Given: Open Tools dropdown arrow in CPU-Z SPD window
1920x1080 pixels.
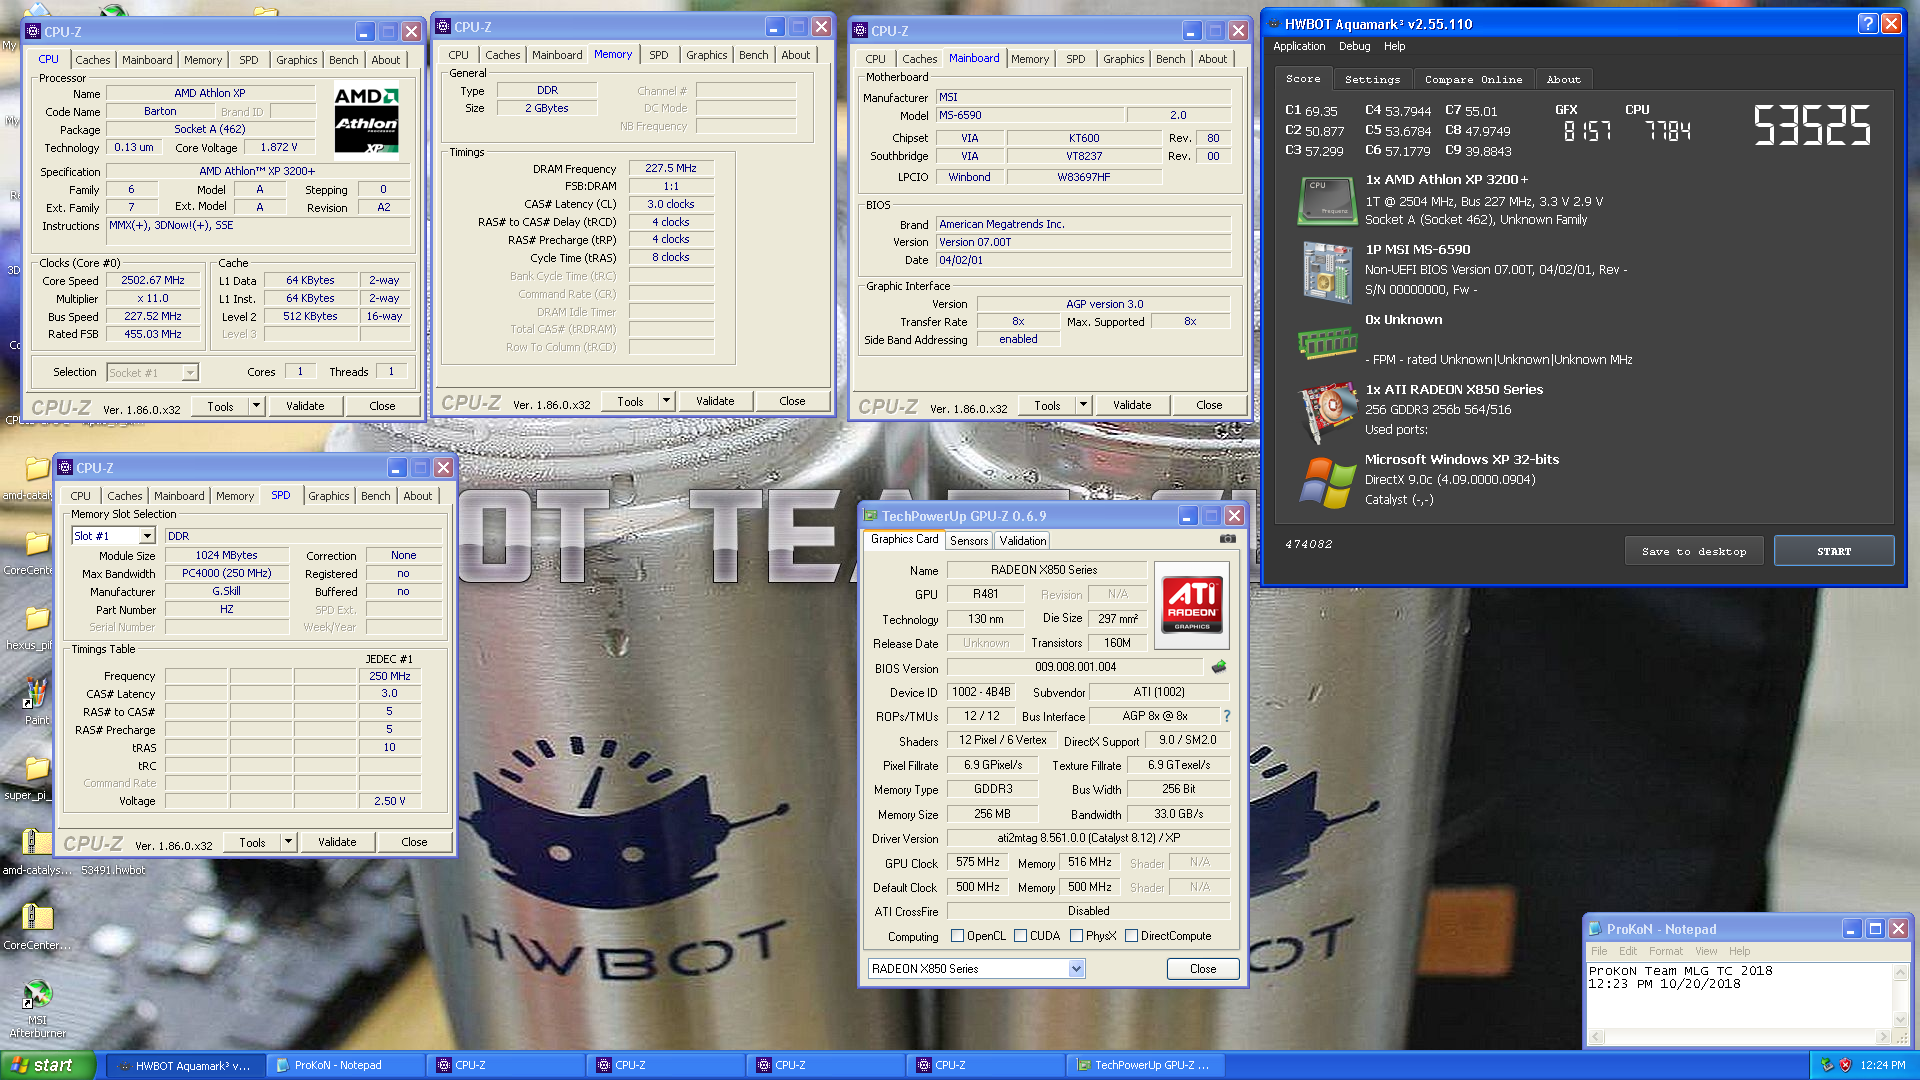Looking at the screenshot, I should [288, 842].
